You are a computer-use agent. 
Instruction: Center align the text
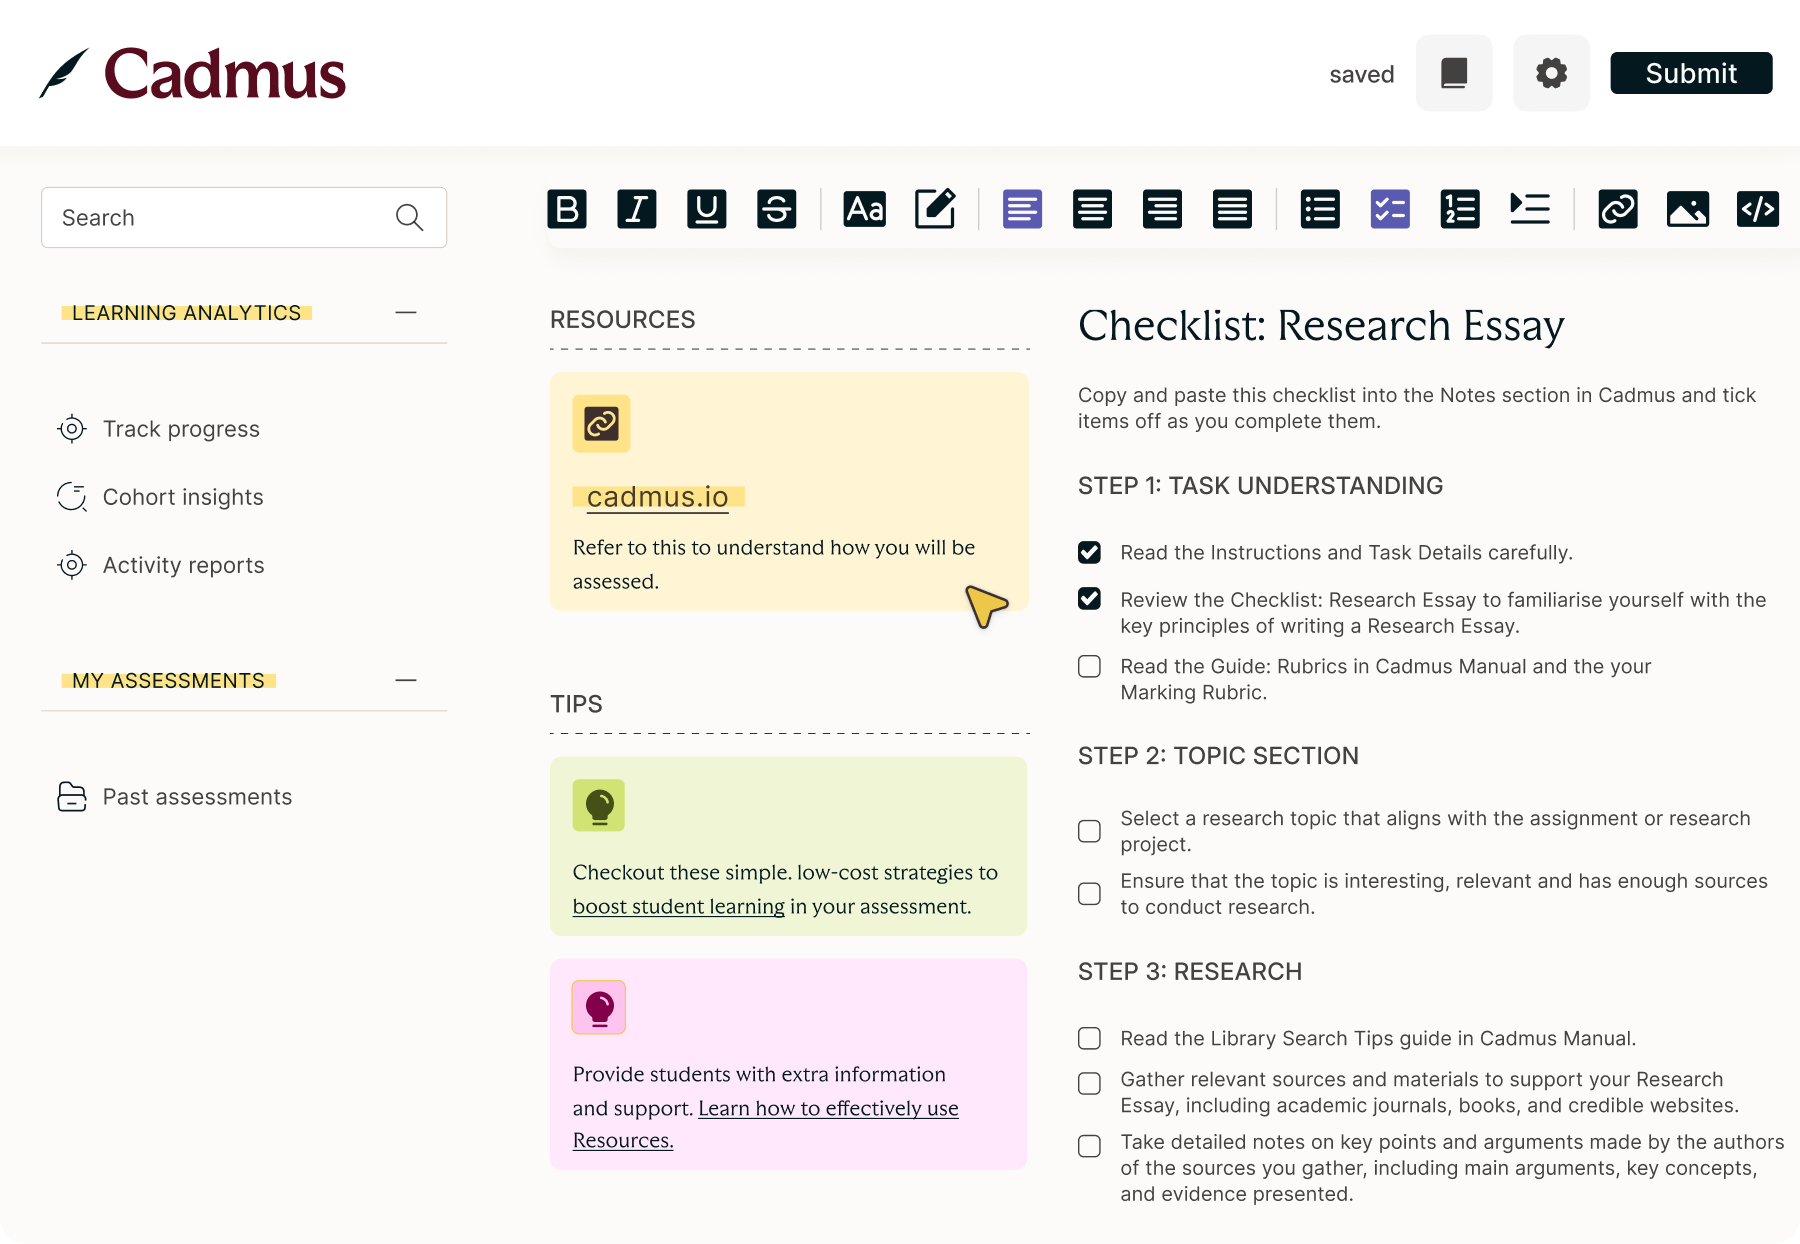point(1092,209)
